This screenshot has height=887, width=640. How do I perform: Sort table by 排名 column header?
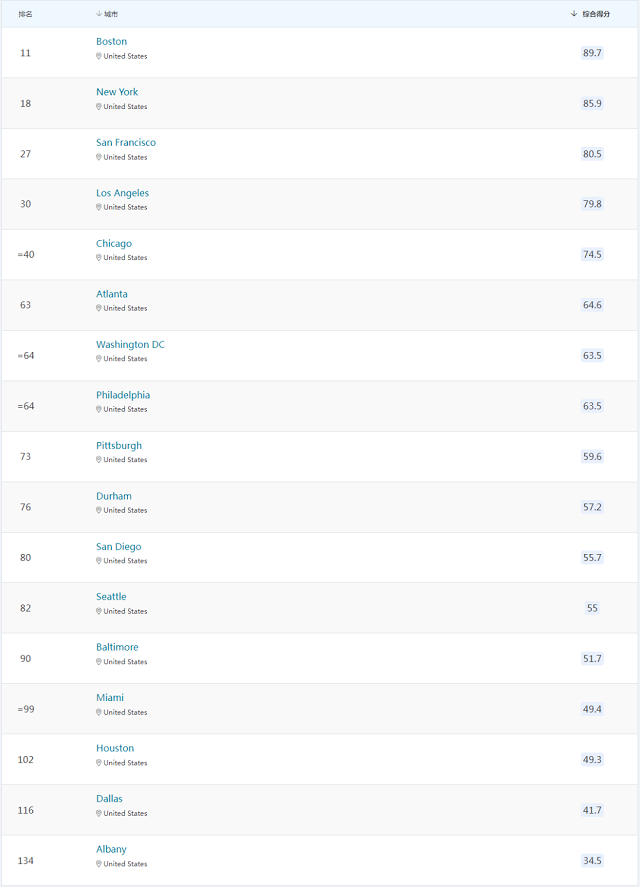coord(25,14)
